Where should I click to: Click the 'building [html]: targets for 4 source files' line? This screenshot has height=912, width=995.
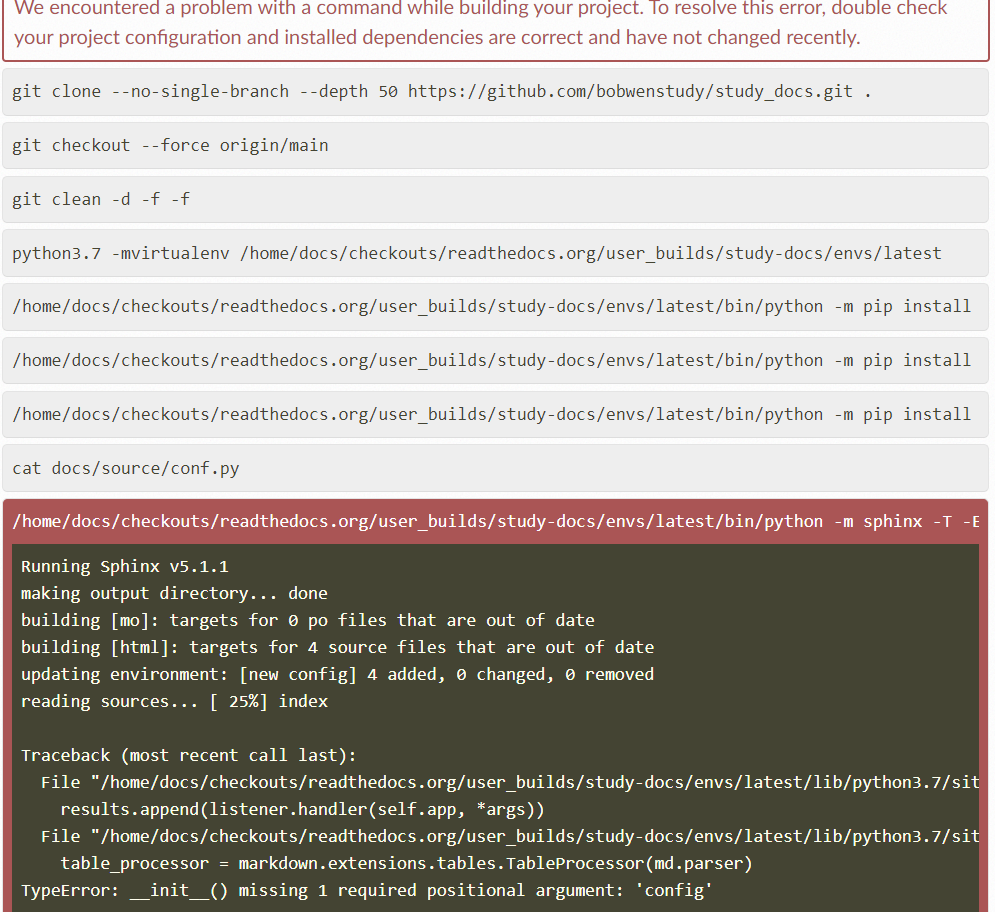(338, 648)
